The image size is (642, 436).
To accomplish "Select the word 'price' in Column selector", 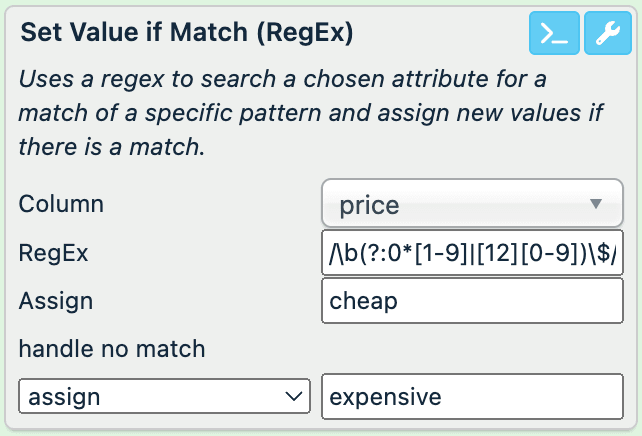I will [369, 205].
